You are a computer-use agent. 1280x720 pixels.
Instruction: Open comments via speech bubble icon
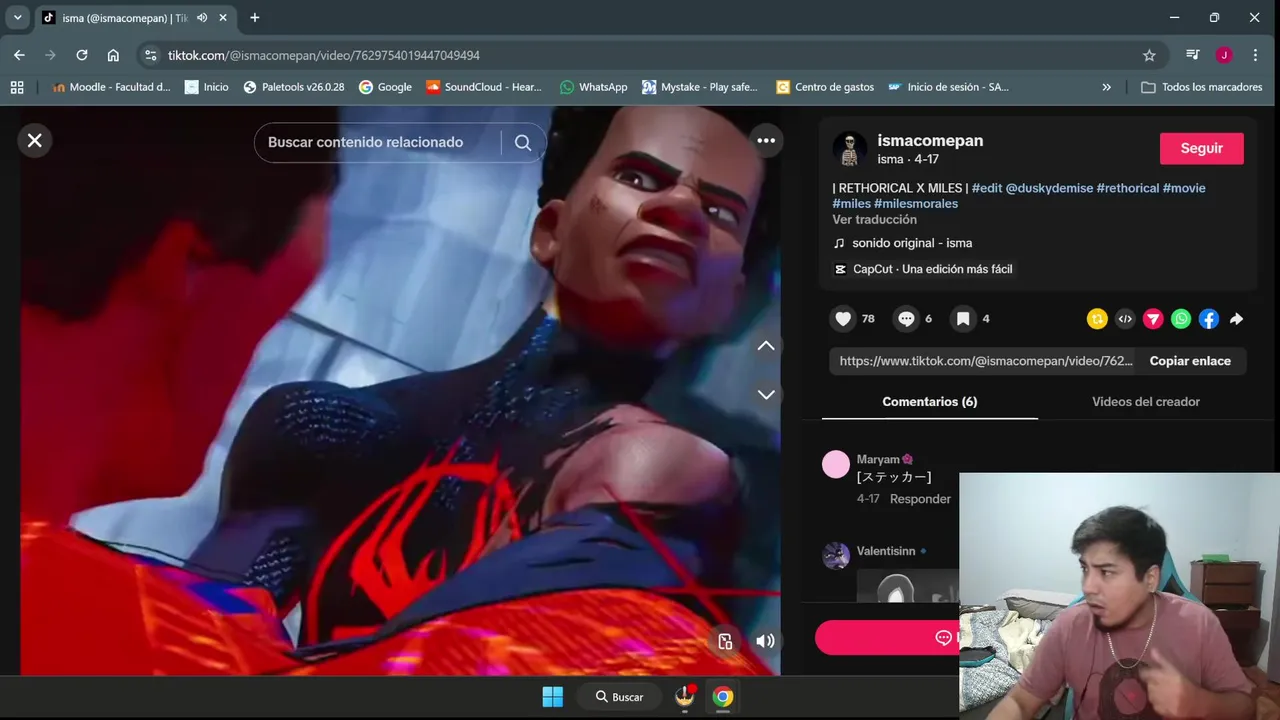[906, 319]
